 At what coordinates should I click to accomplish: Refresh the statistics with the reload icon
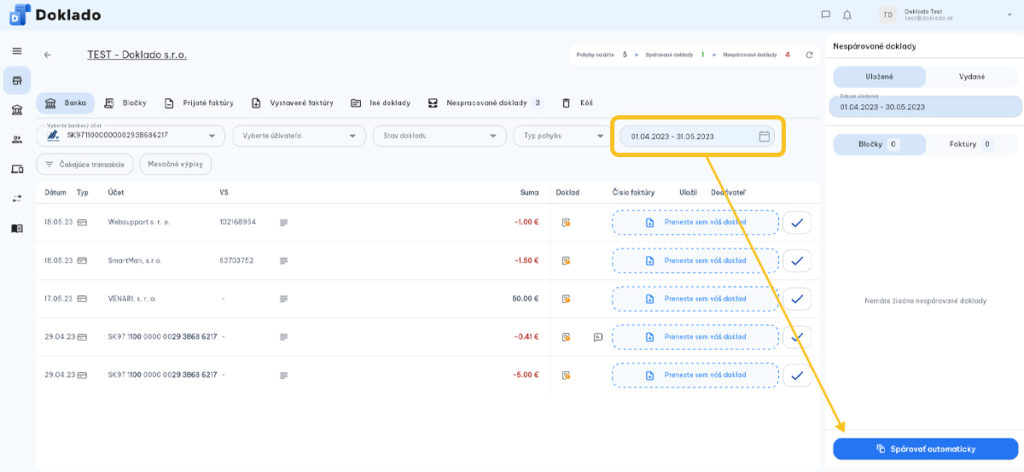pyautogui.click(x=809, y=55)
